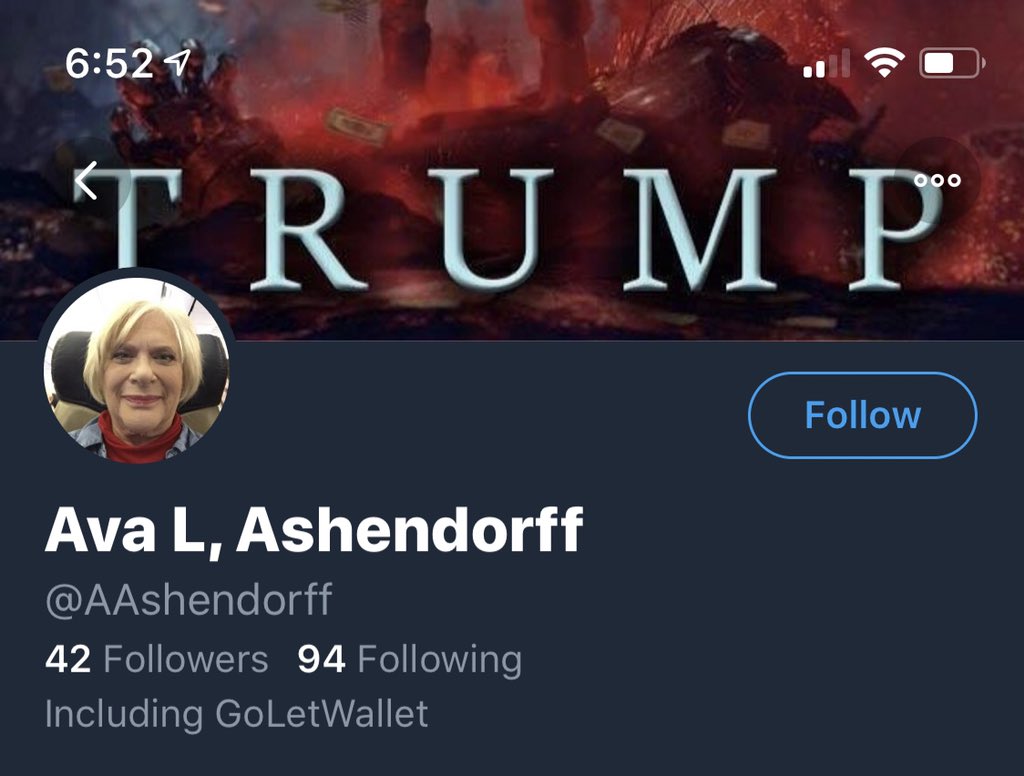Tap the cellular signal bars icon
Viewport: 1024px width, 776px height.
pyautogui.click(x=826, y=64)
